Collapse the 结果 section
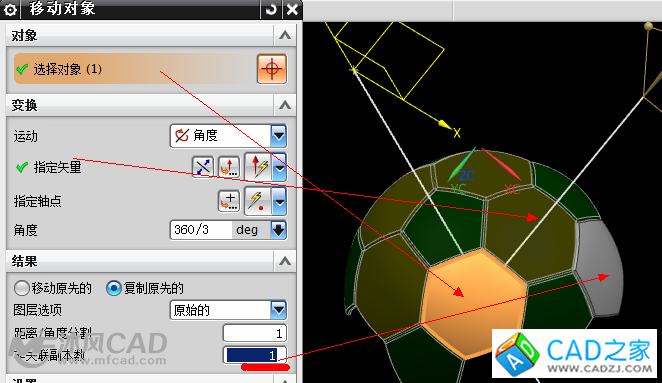 click(x=285, y=261)
